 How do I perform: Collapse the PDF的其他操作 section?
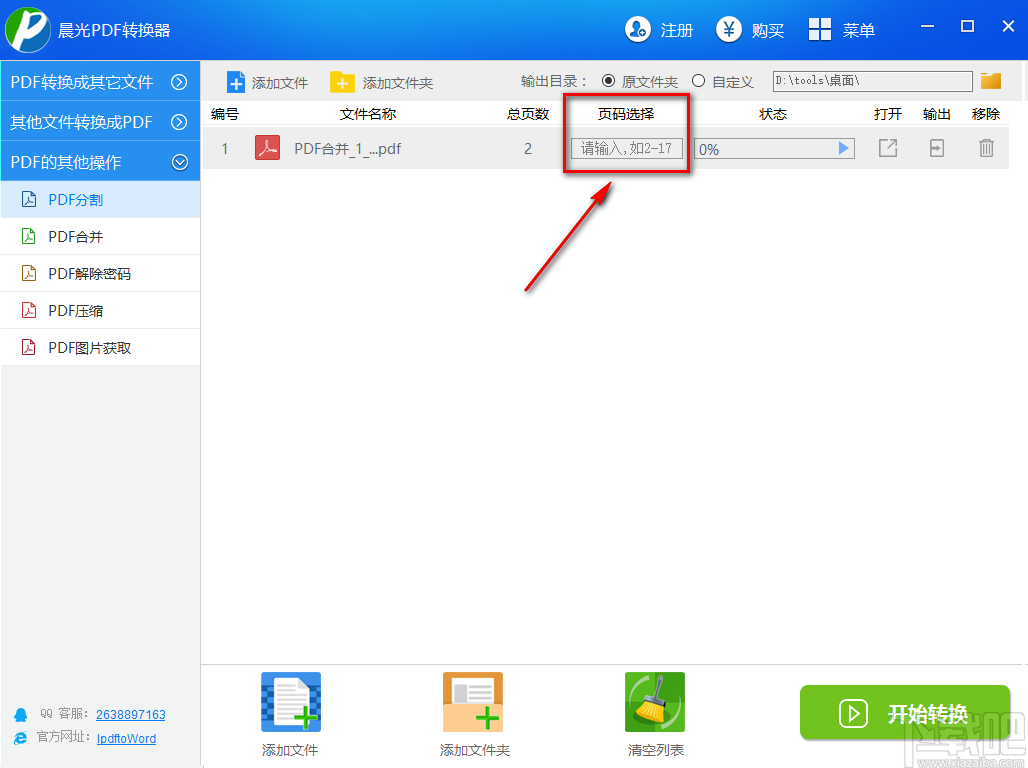click(x=100, y=162)
